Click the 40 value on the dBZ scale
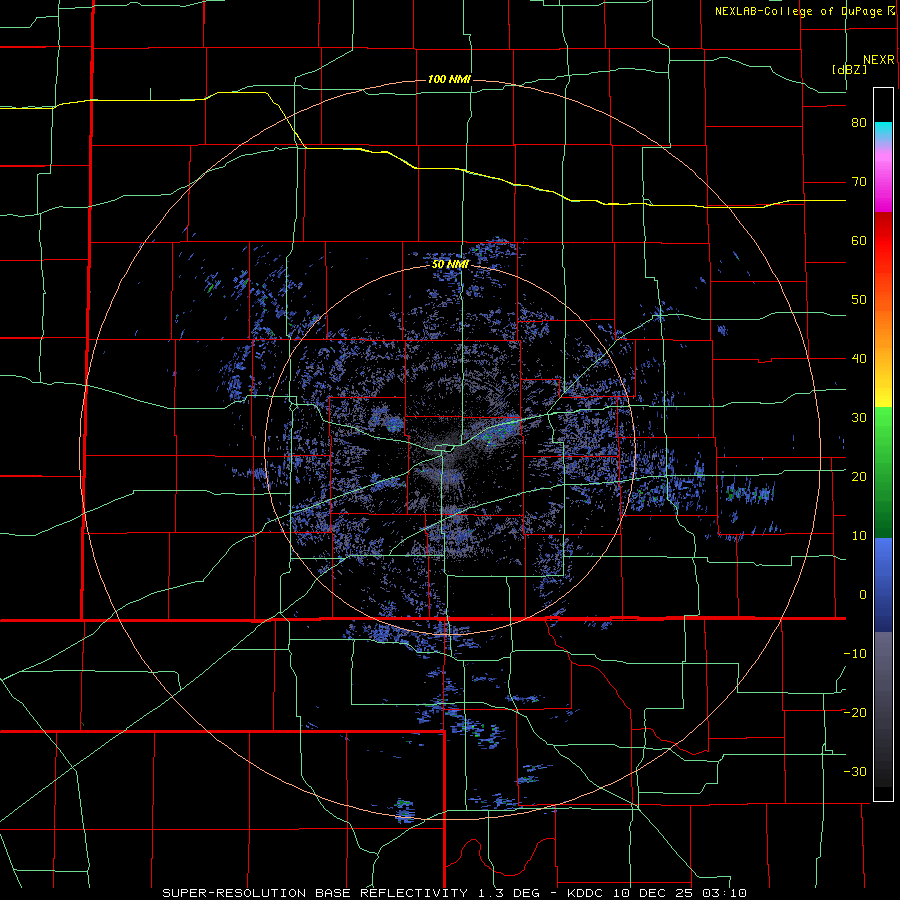 (x=859, y=359)
